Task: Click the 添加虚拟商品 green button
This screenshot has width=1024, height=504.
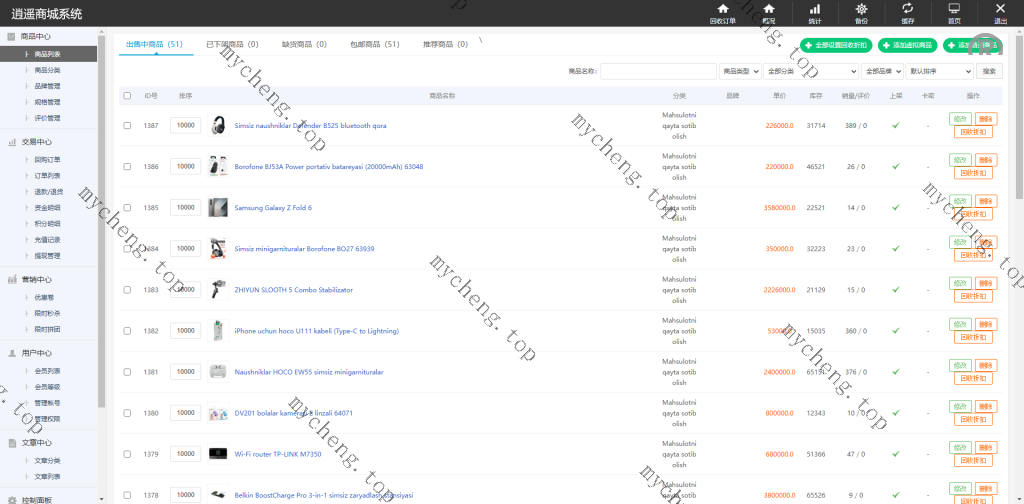Action: 907,45
